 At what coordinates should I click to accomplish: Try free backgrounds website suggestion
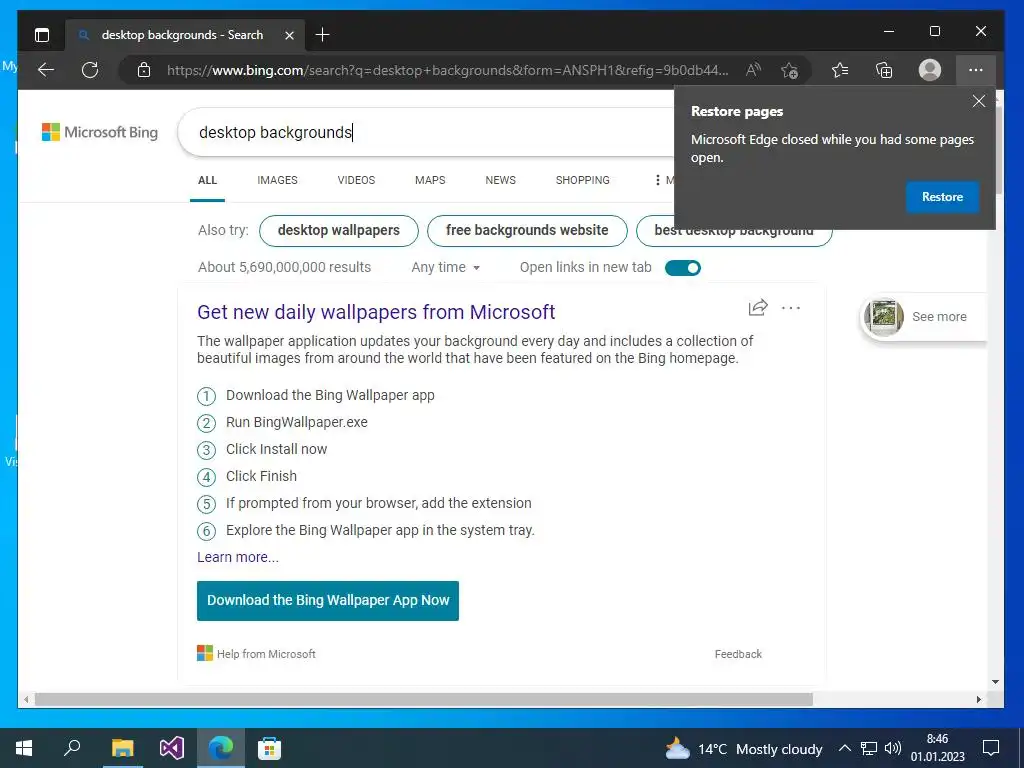click(x=527, y=231)
